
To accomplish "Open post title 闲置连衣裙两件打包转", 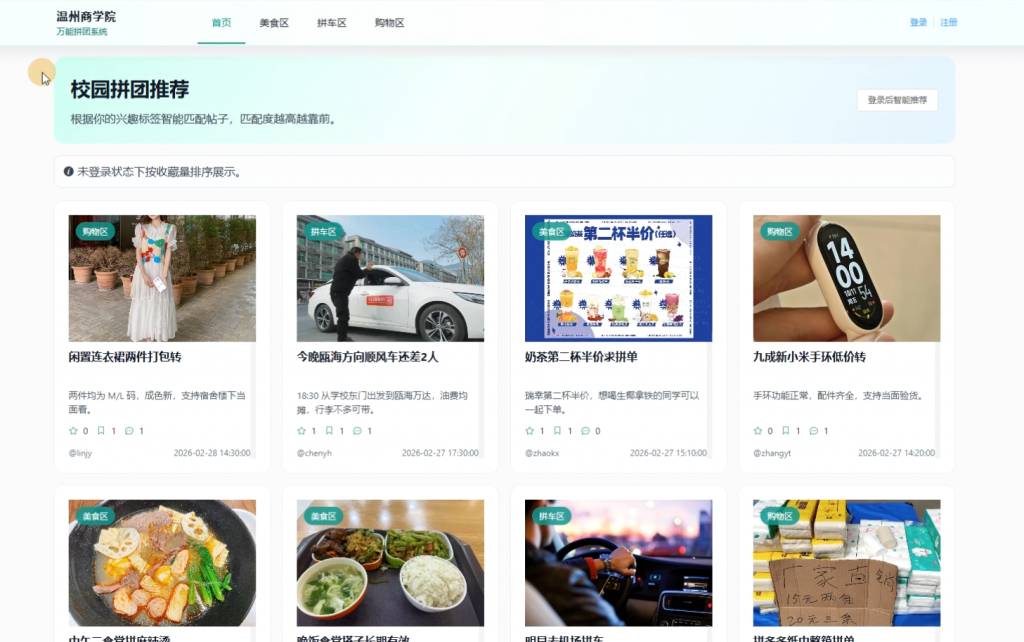I will (125, 357).
